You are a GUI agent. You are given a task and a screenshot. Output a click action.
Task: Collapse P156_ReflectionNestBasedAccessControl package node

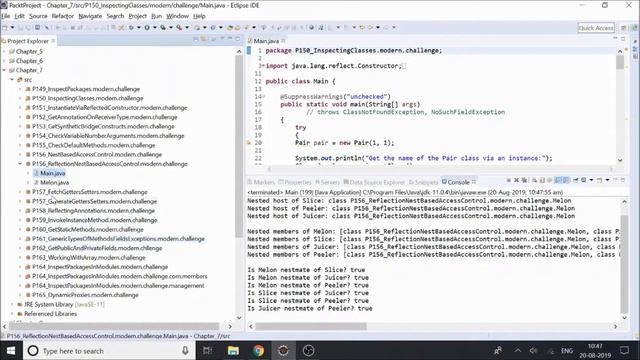coord(20,164)
